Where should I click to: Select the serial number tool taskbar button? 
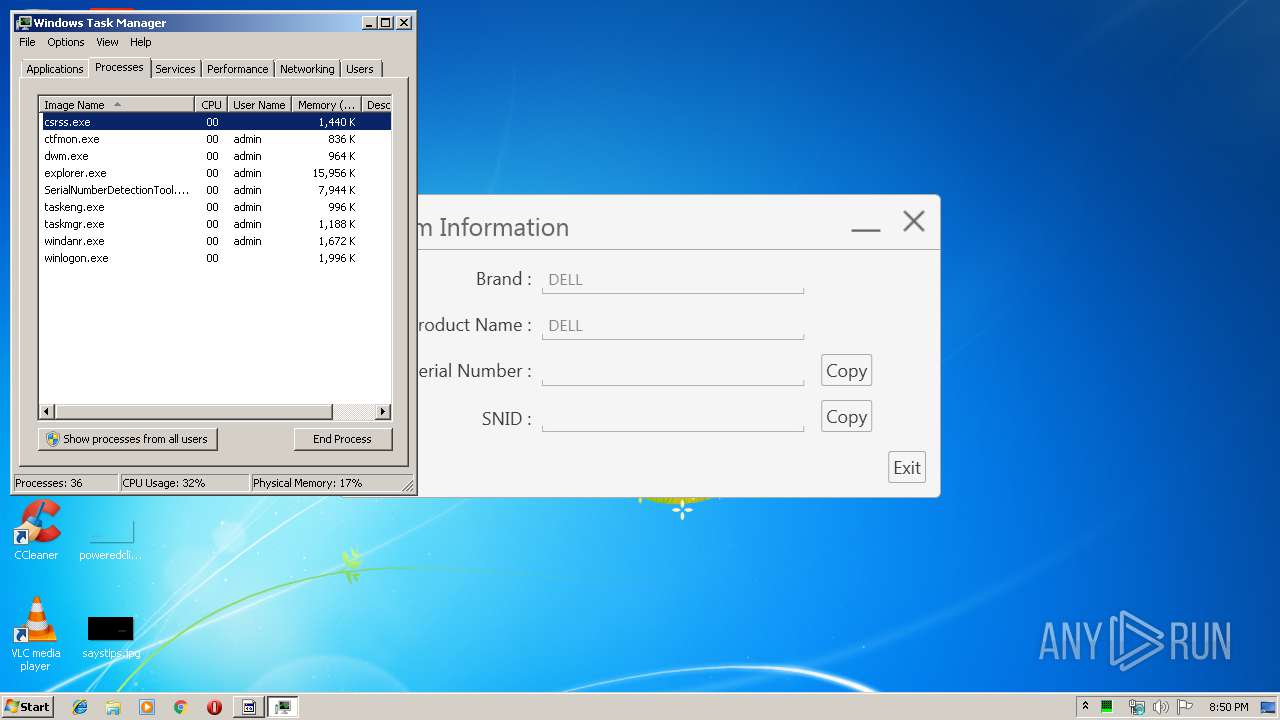click(x=248, y=707)
